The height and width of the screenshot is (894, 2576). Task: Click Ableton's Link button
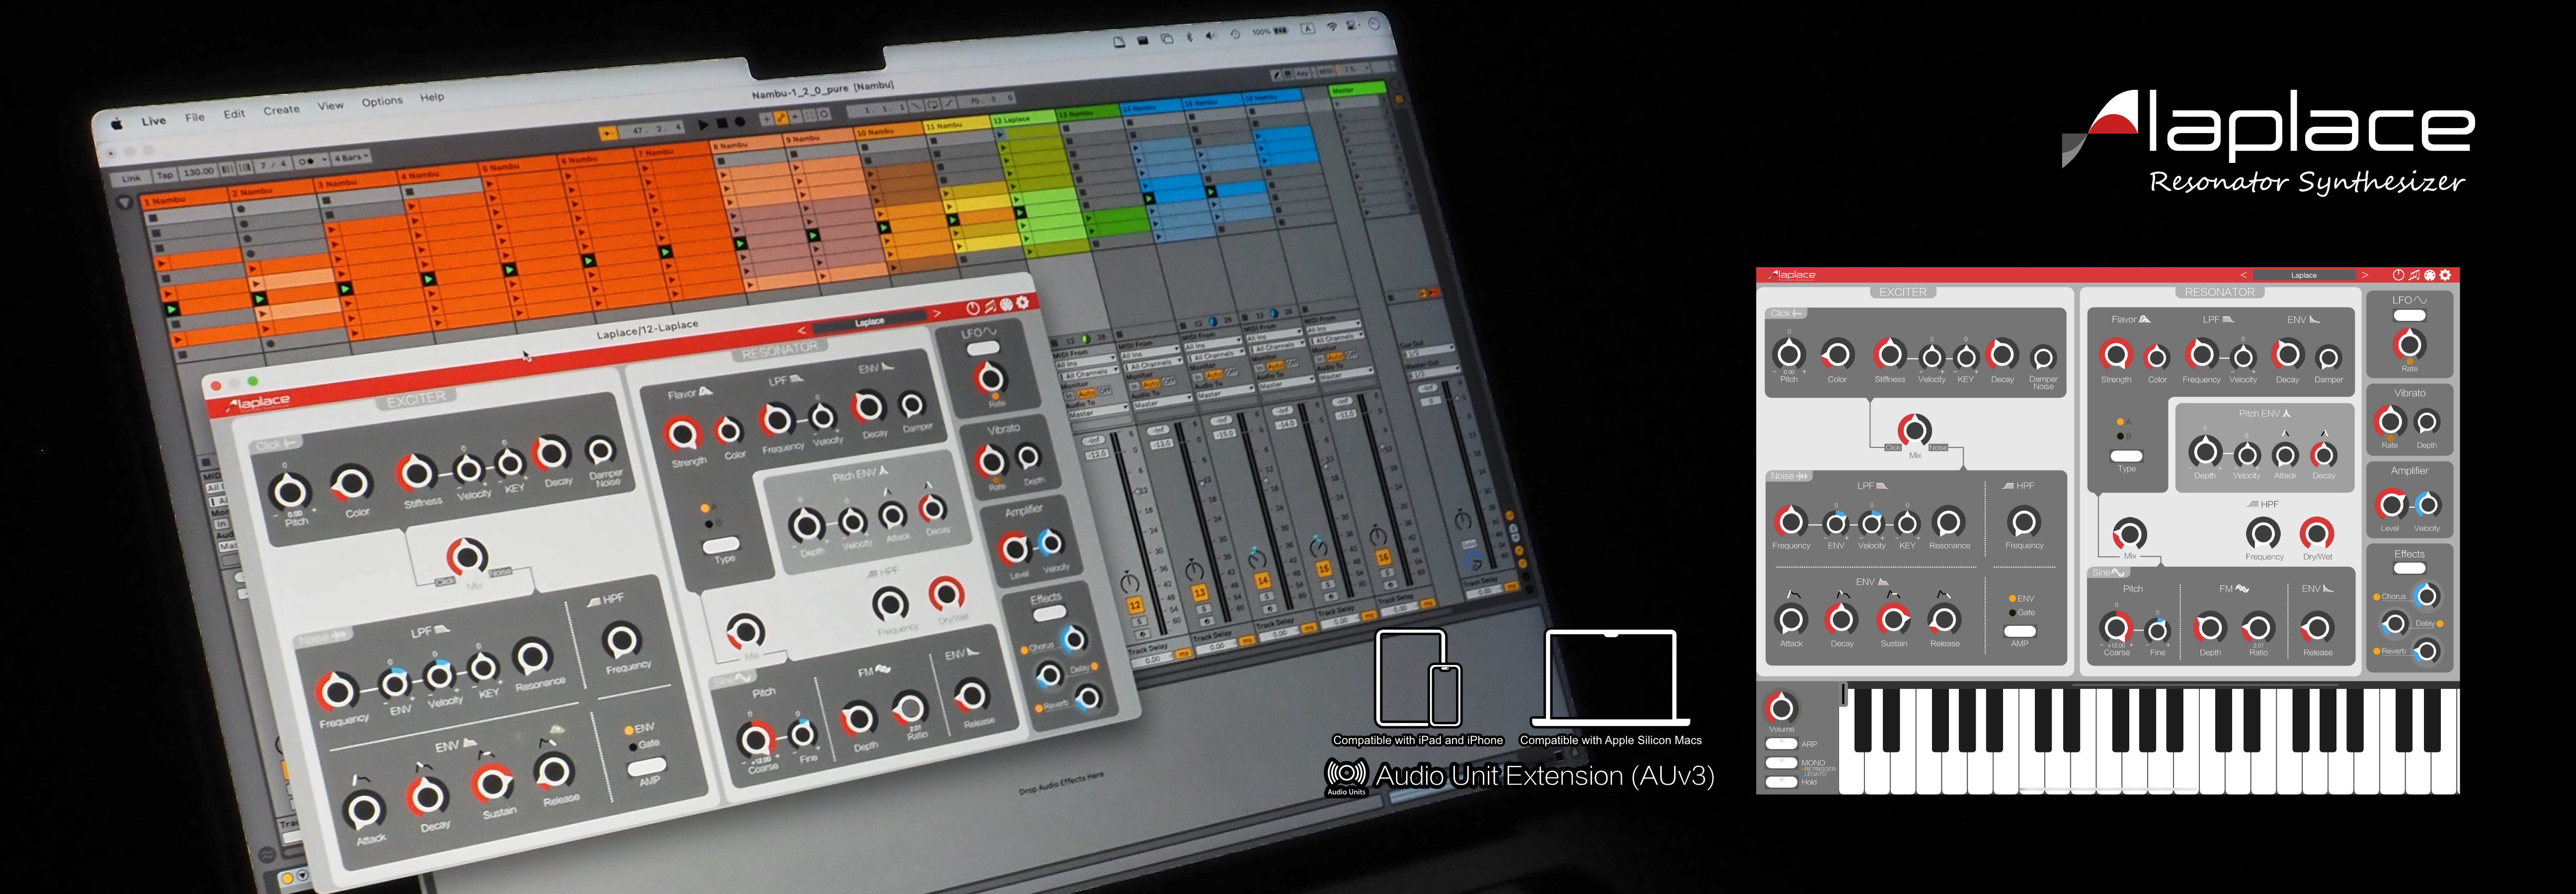coord(131,179)
